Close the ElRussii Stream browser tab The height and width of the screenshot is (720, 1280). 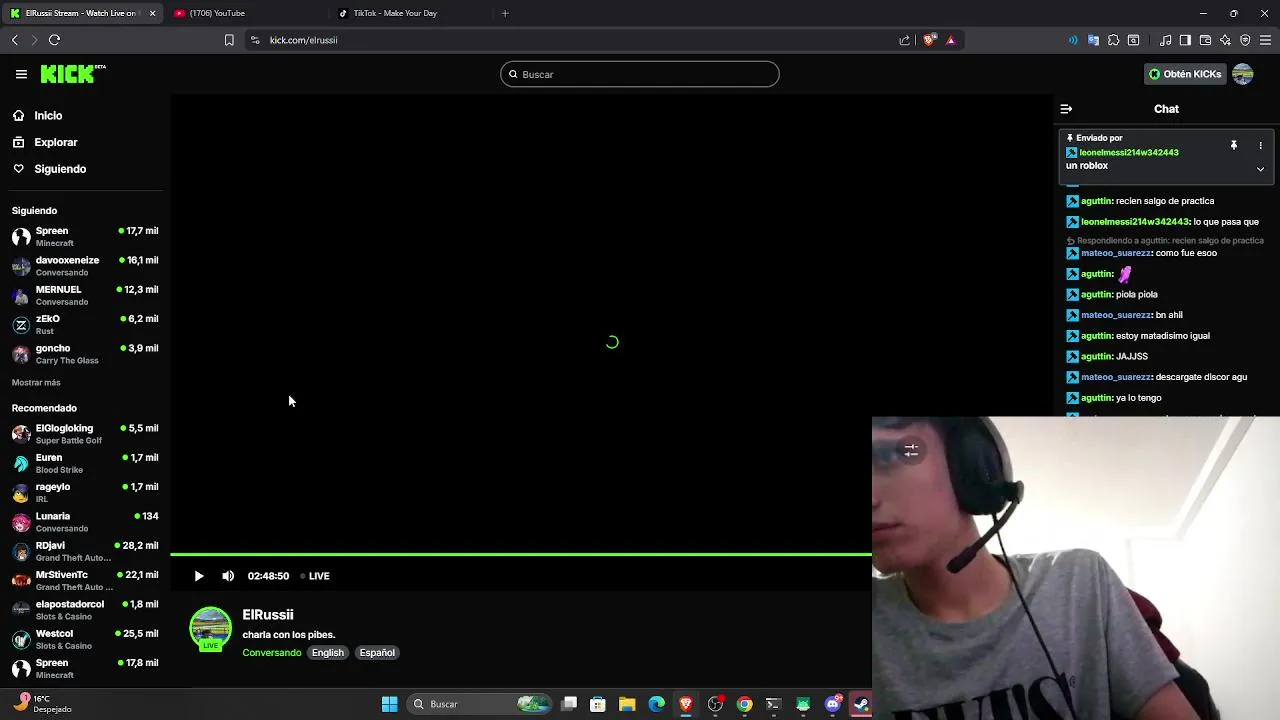152,13
